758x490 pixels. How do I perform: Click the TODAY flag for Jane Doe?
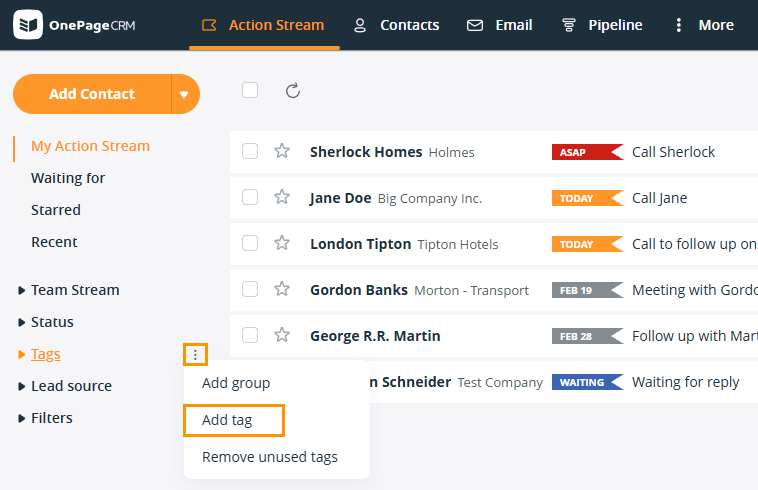tap(587, 198)
